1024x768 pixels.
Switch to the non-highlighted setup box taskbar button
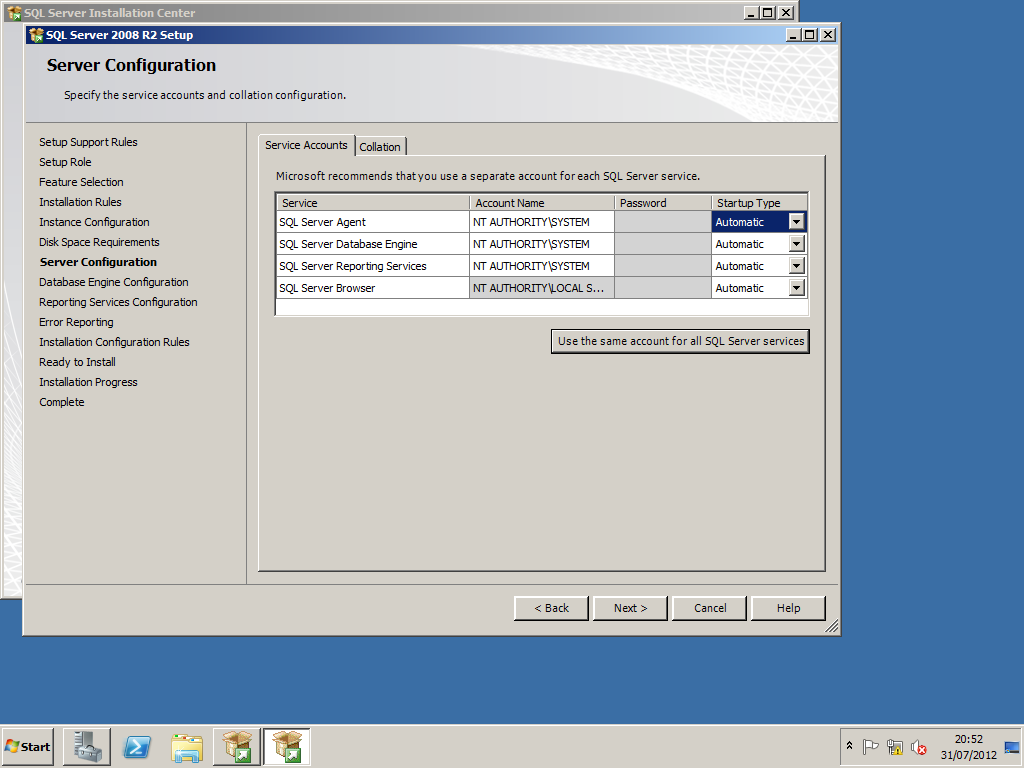pos(236,746)
